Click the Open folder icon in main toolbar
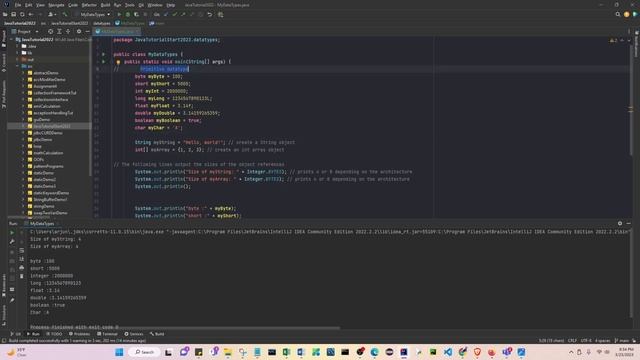640x360 pixels. tap(5, 14)
